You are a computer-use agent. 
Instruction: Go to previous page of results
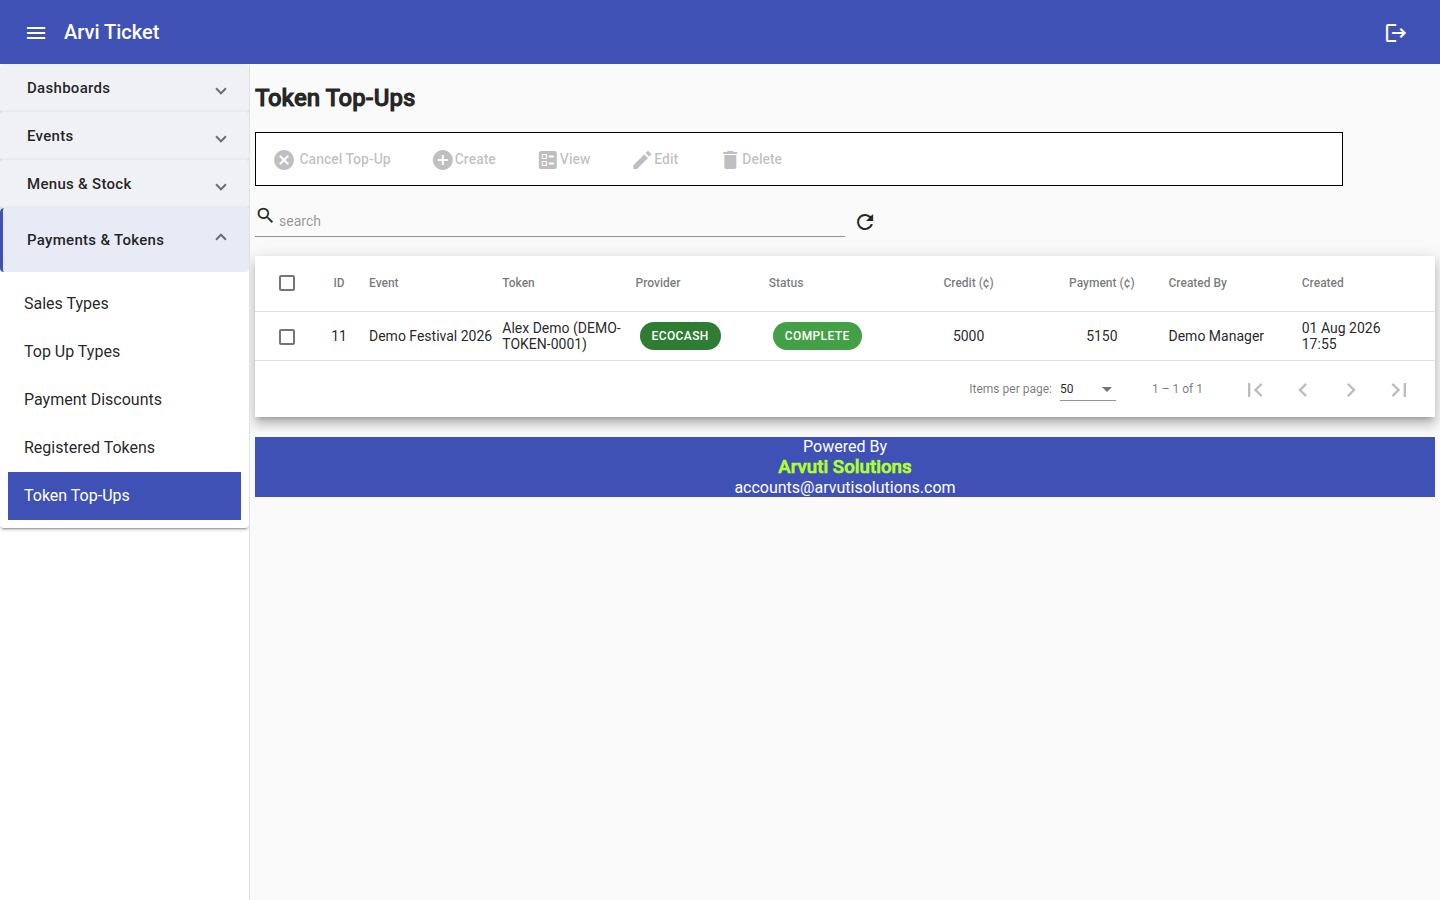coord(1303,390)
